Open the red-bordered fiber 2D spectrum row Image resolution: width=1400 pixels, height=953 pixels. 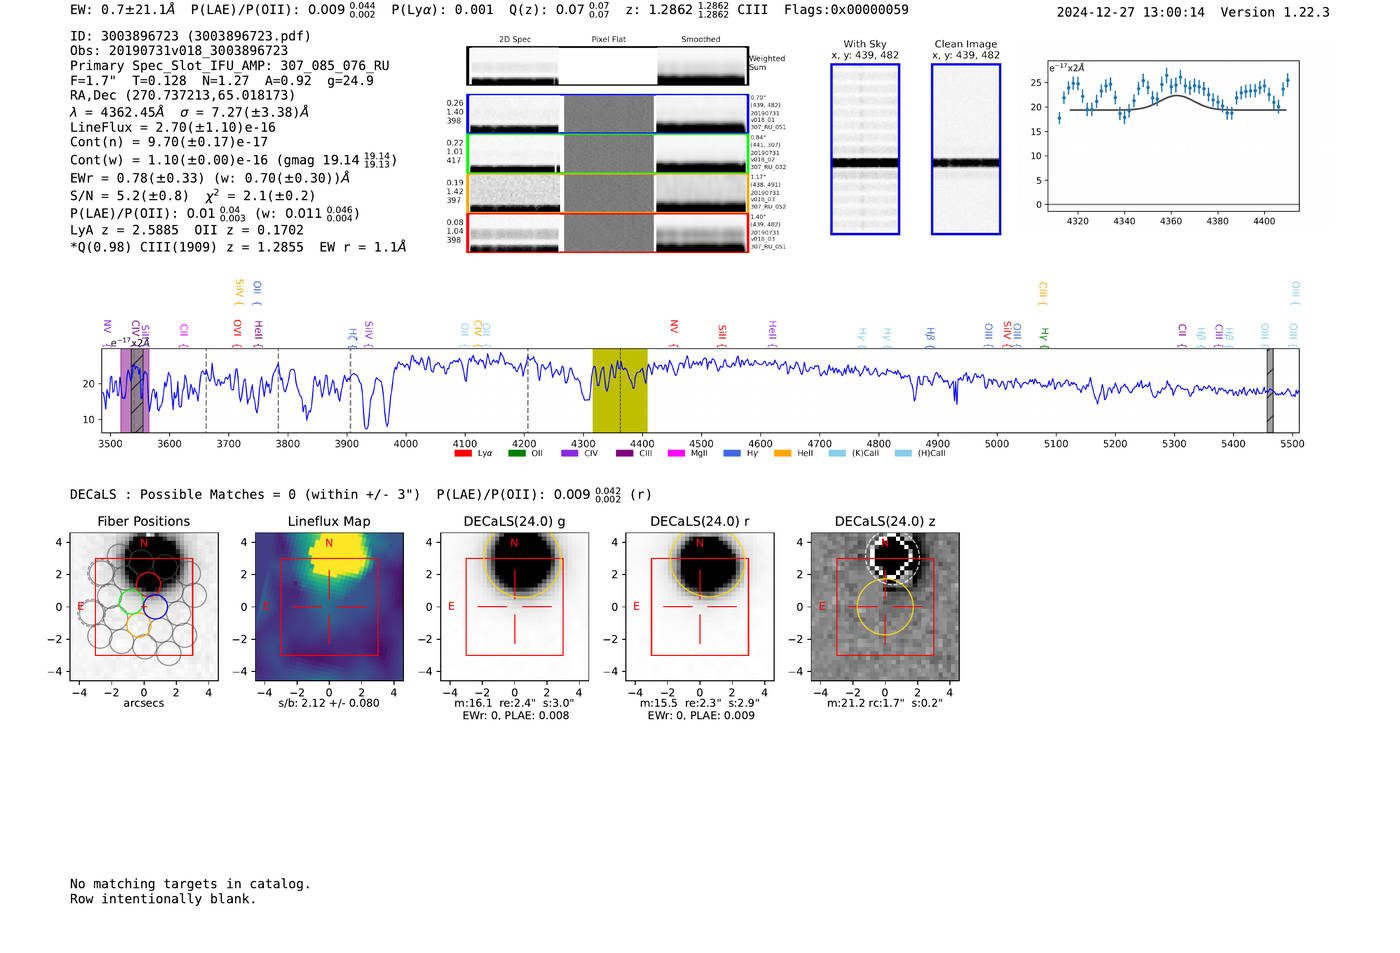(x=607, y=233)
